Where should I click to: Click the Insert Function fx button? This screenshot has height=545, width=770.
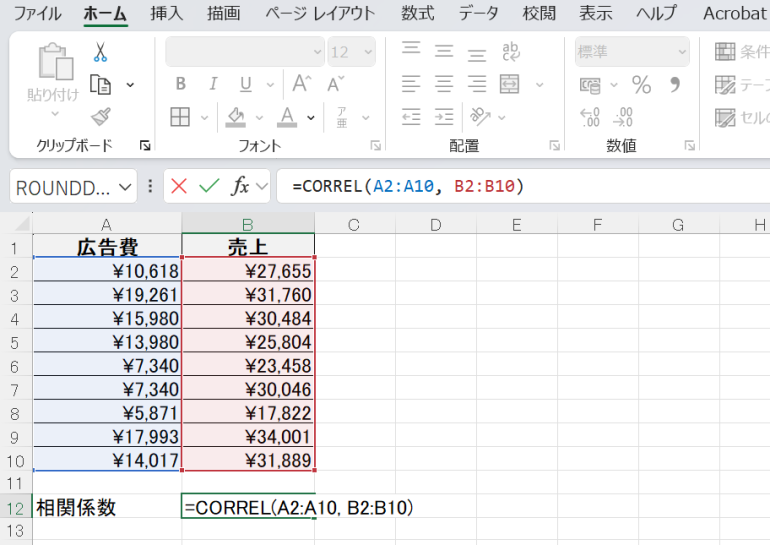(240, 186)
